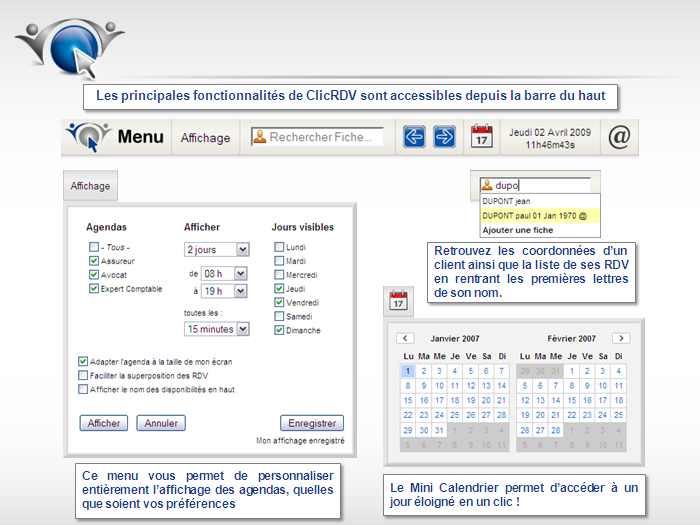Select 31 in Janvier 2007 calendar
The width and height of the screenshot is (700, 525).
pyautogui.click(x=439, y=430)
